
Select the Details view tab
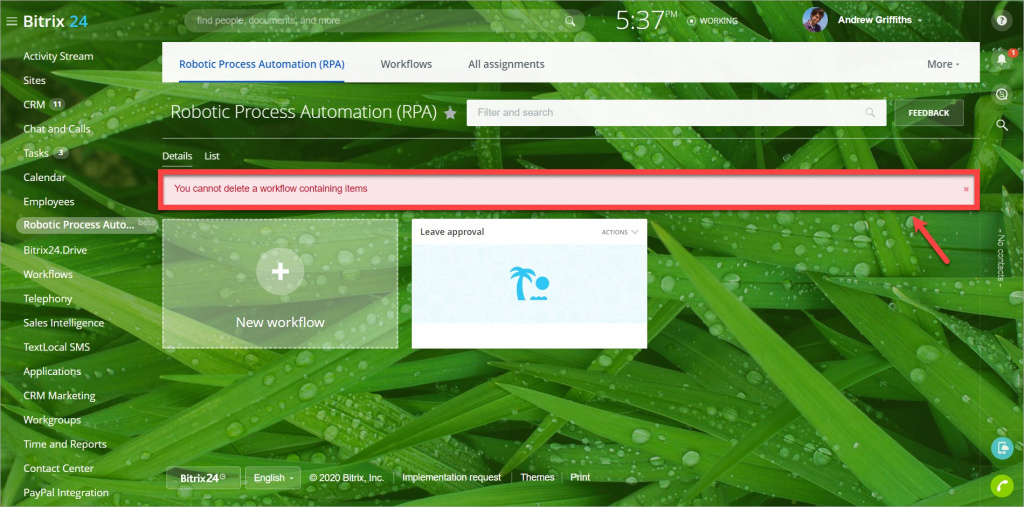click(x=177, y=156)
